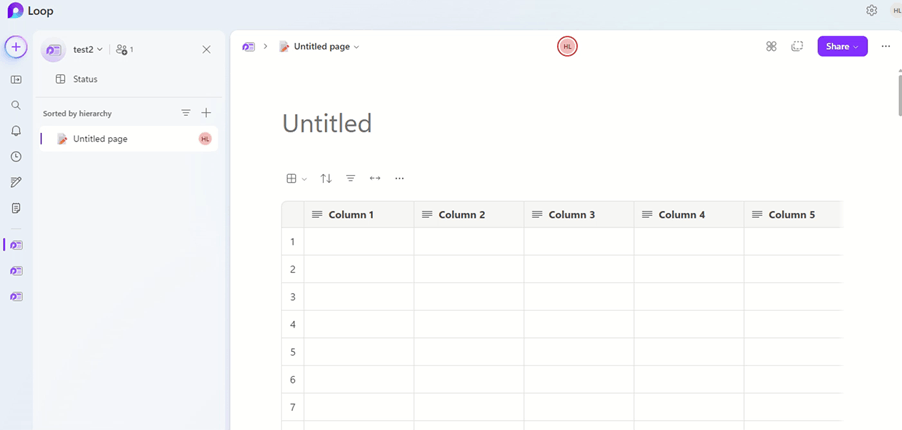
Task: Click the fit-width arrows icon in table toolbar
Action: (375, 178)
